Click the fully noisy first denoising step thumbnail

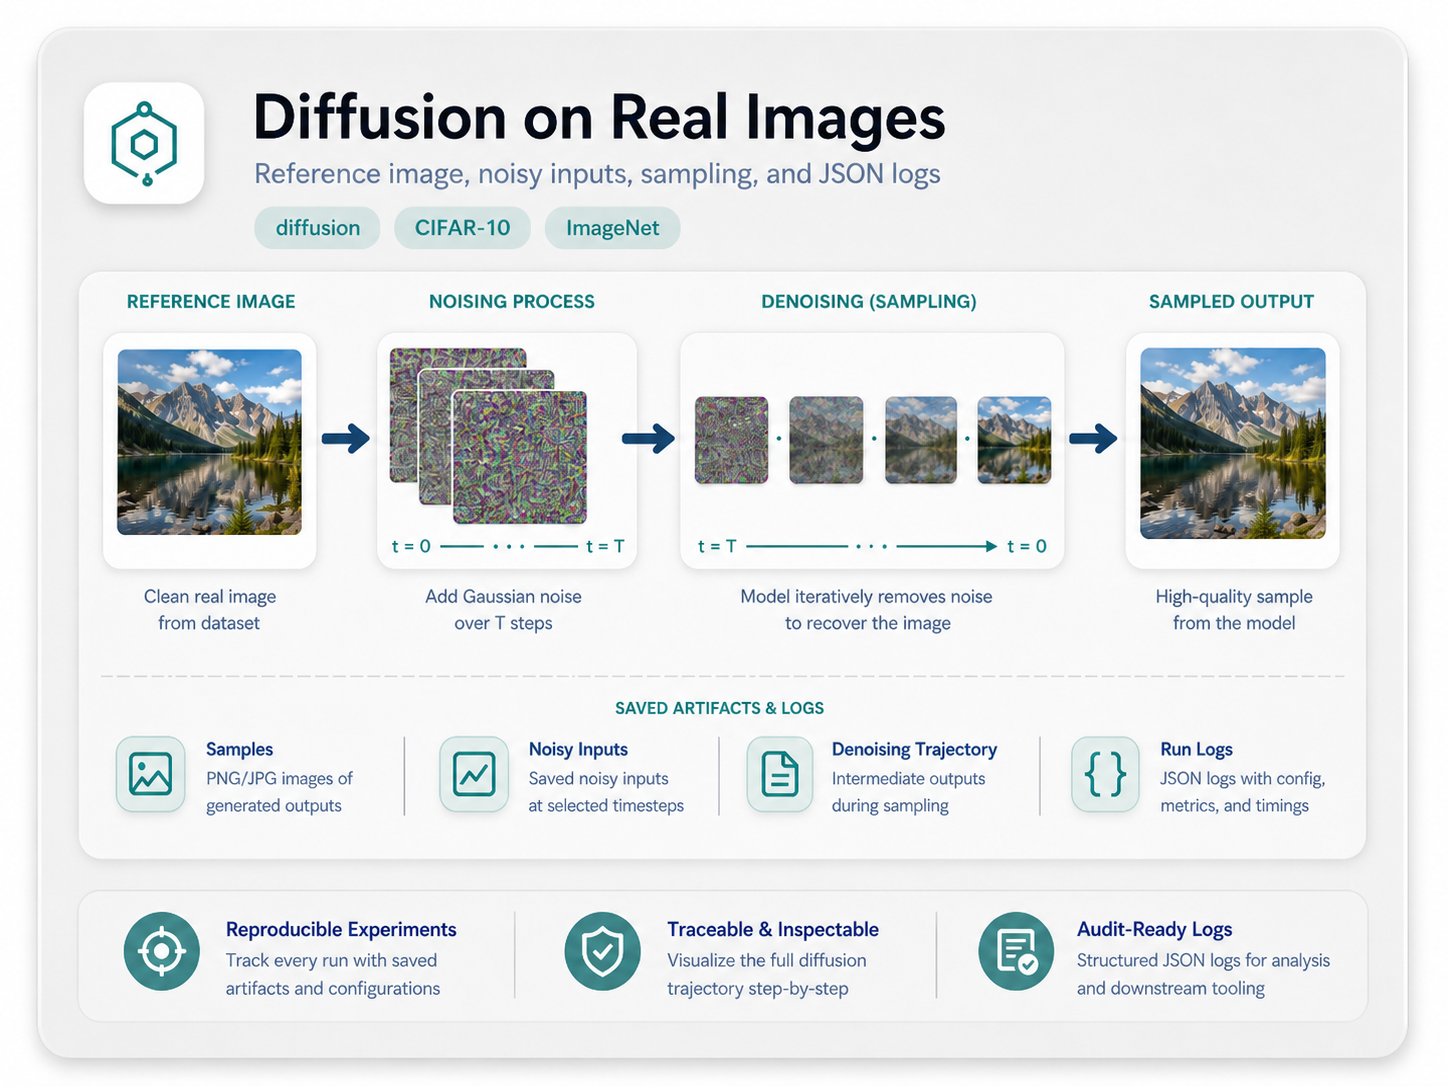(732, 440)
